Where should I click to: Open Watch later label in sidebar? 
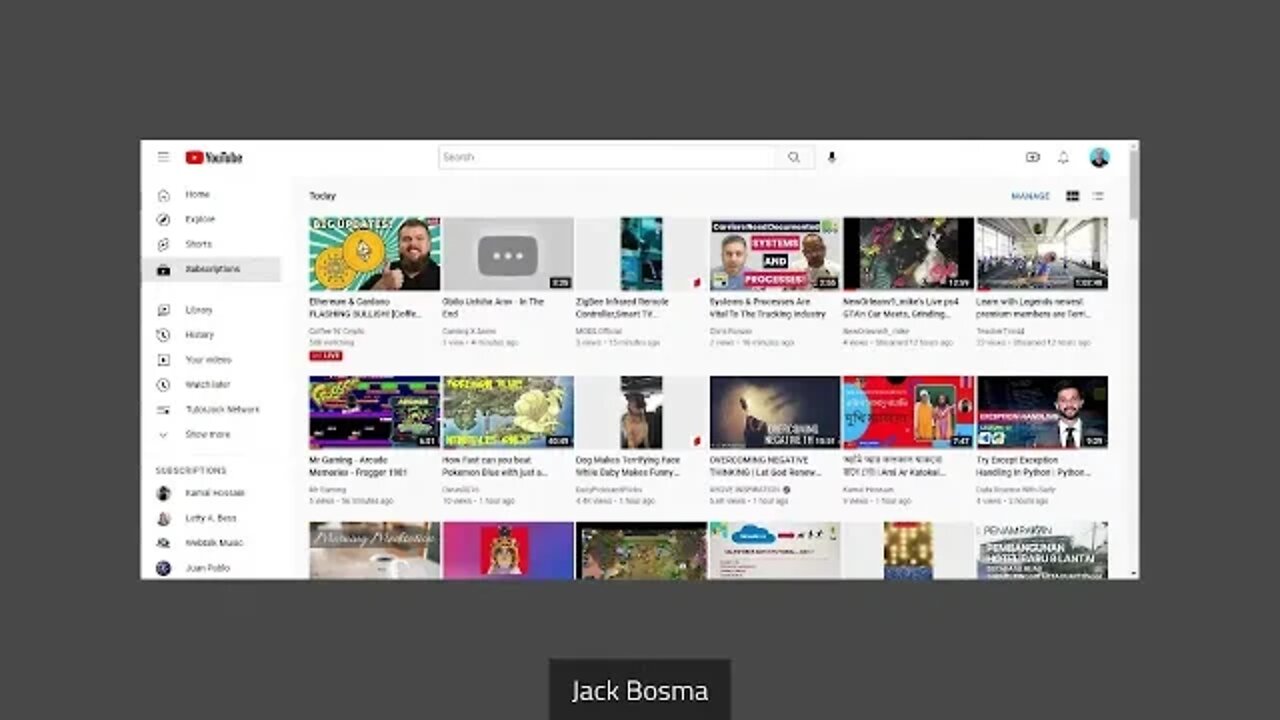(x=207, y=385)
